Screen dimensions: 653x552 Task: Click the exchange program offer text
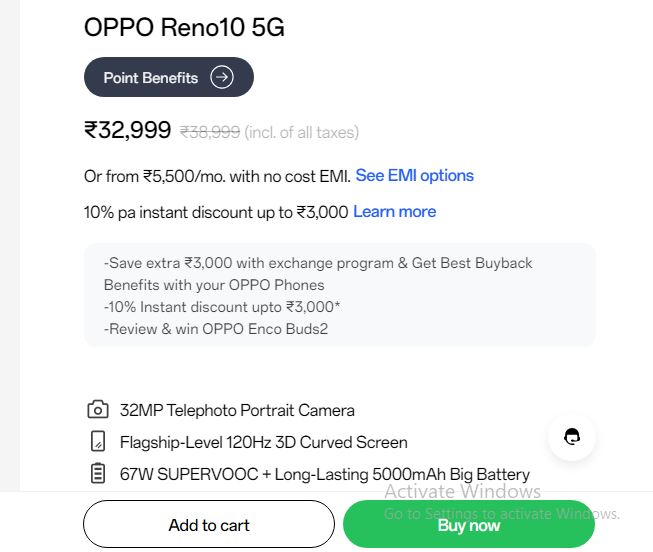click(x=318, y=274)
